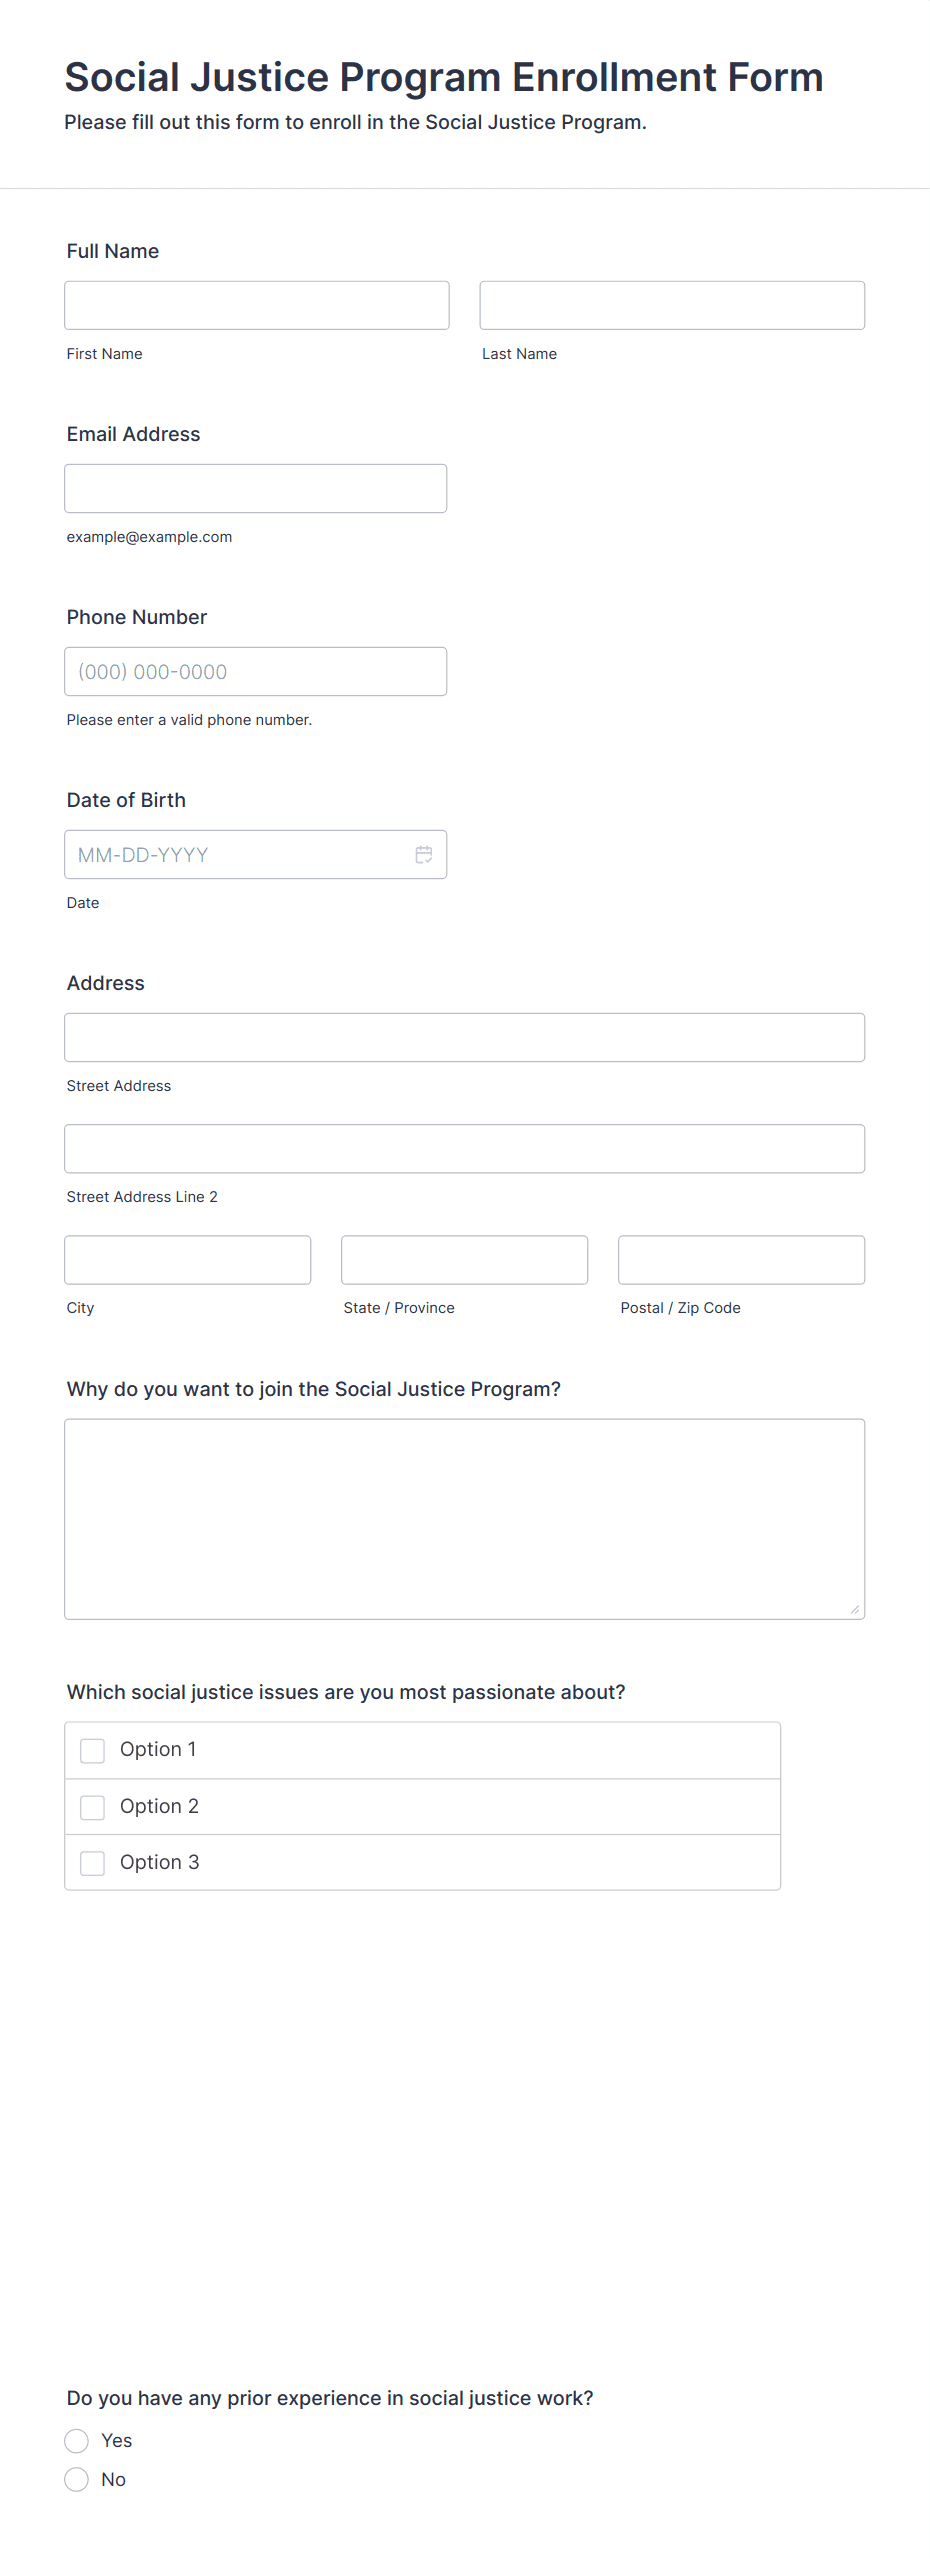Click the why-join Social Justice Program textarea
Viewport: 930px width, 2559px height.
[x=465, y=1518]
